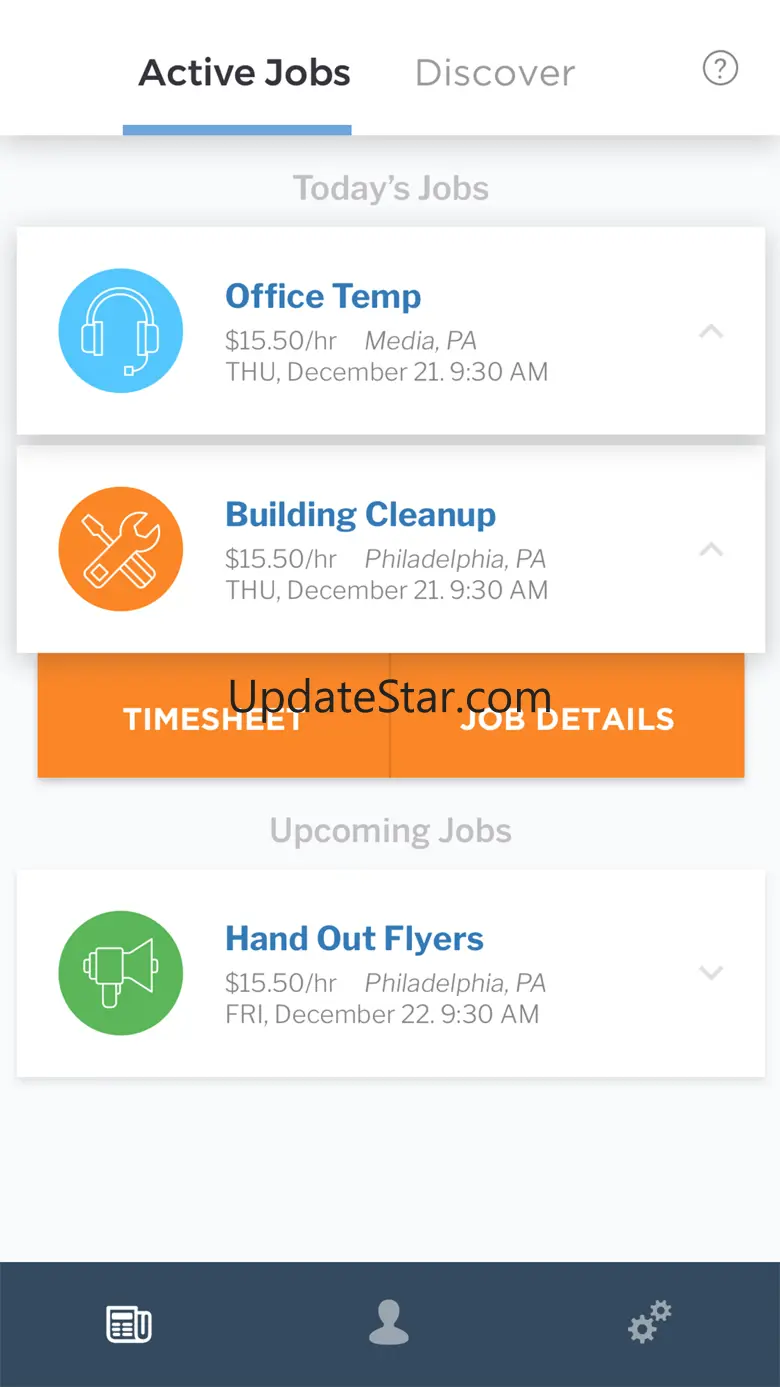Open the Hand Out Flyers job title
The image size is (780, 1387).
tap(354, 938)
